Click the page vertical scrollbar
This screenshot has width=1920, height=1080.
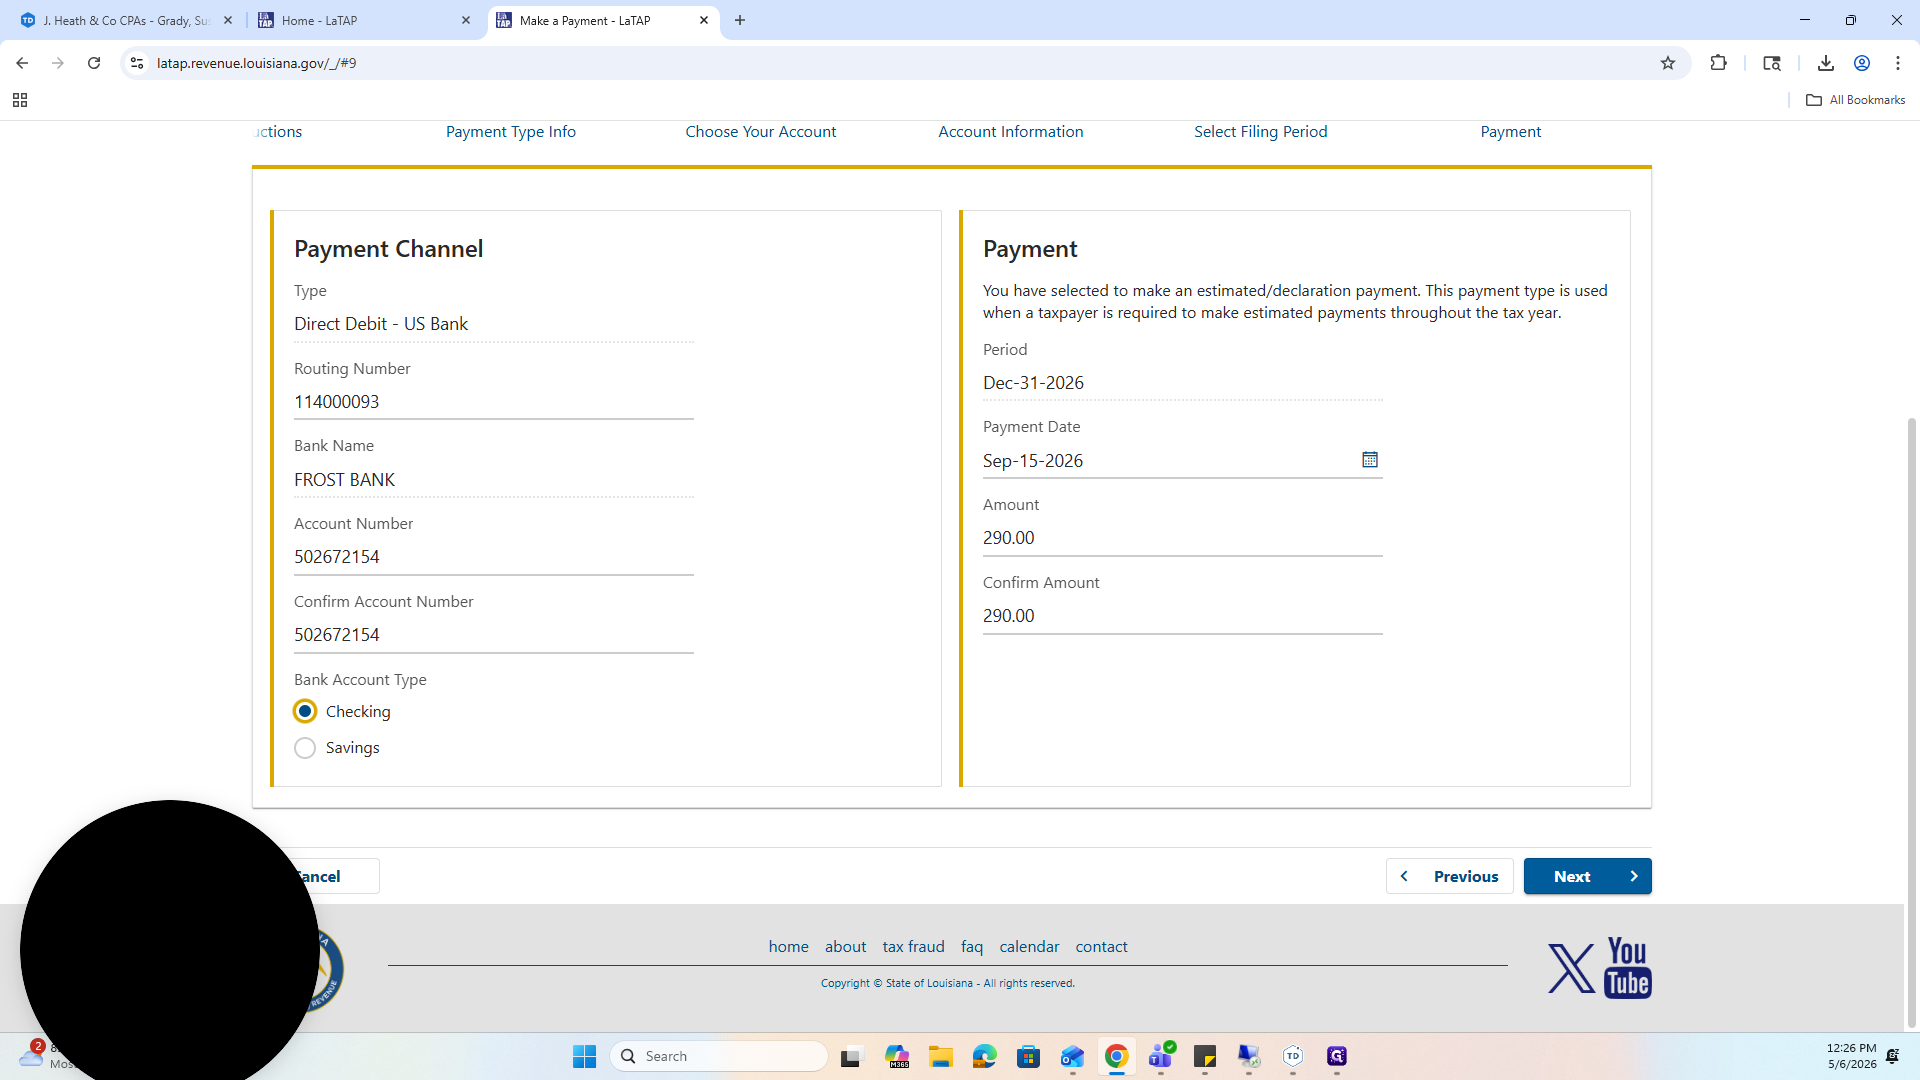(x=1912, y=722)
